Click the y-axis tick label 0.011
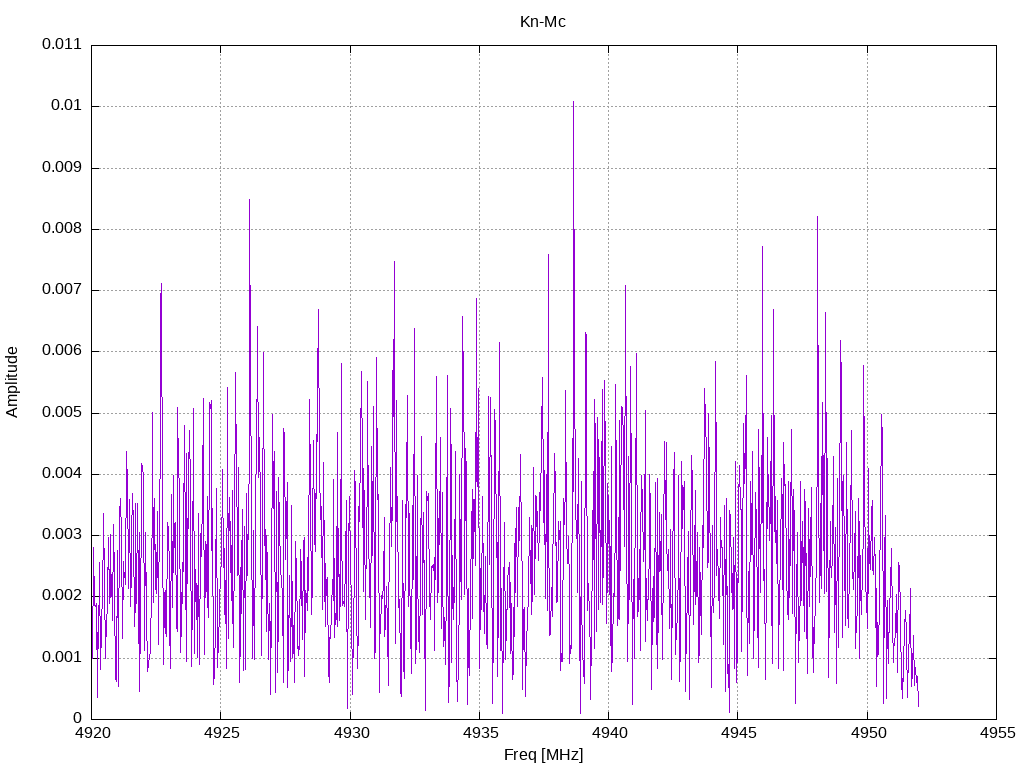Image resolution: width=1024 pixels, height=768 pixels. (x=62, y=44)
